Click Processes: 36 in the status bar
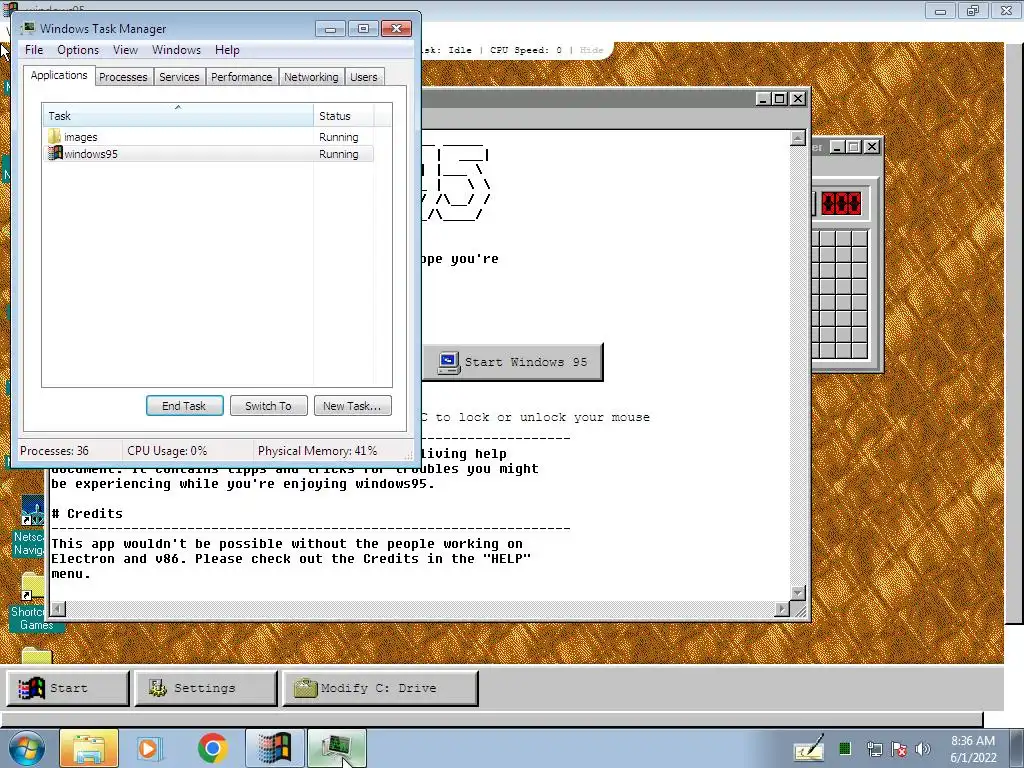 [54, 451]
